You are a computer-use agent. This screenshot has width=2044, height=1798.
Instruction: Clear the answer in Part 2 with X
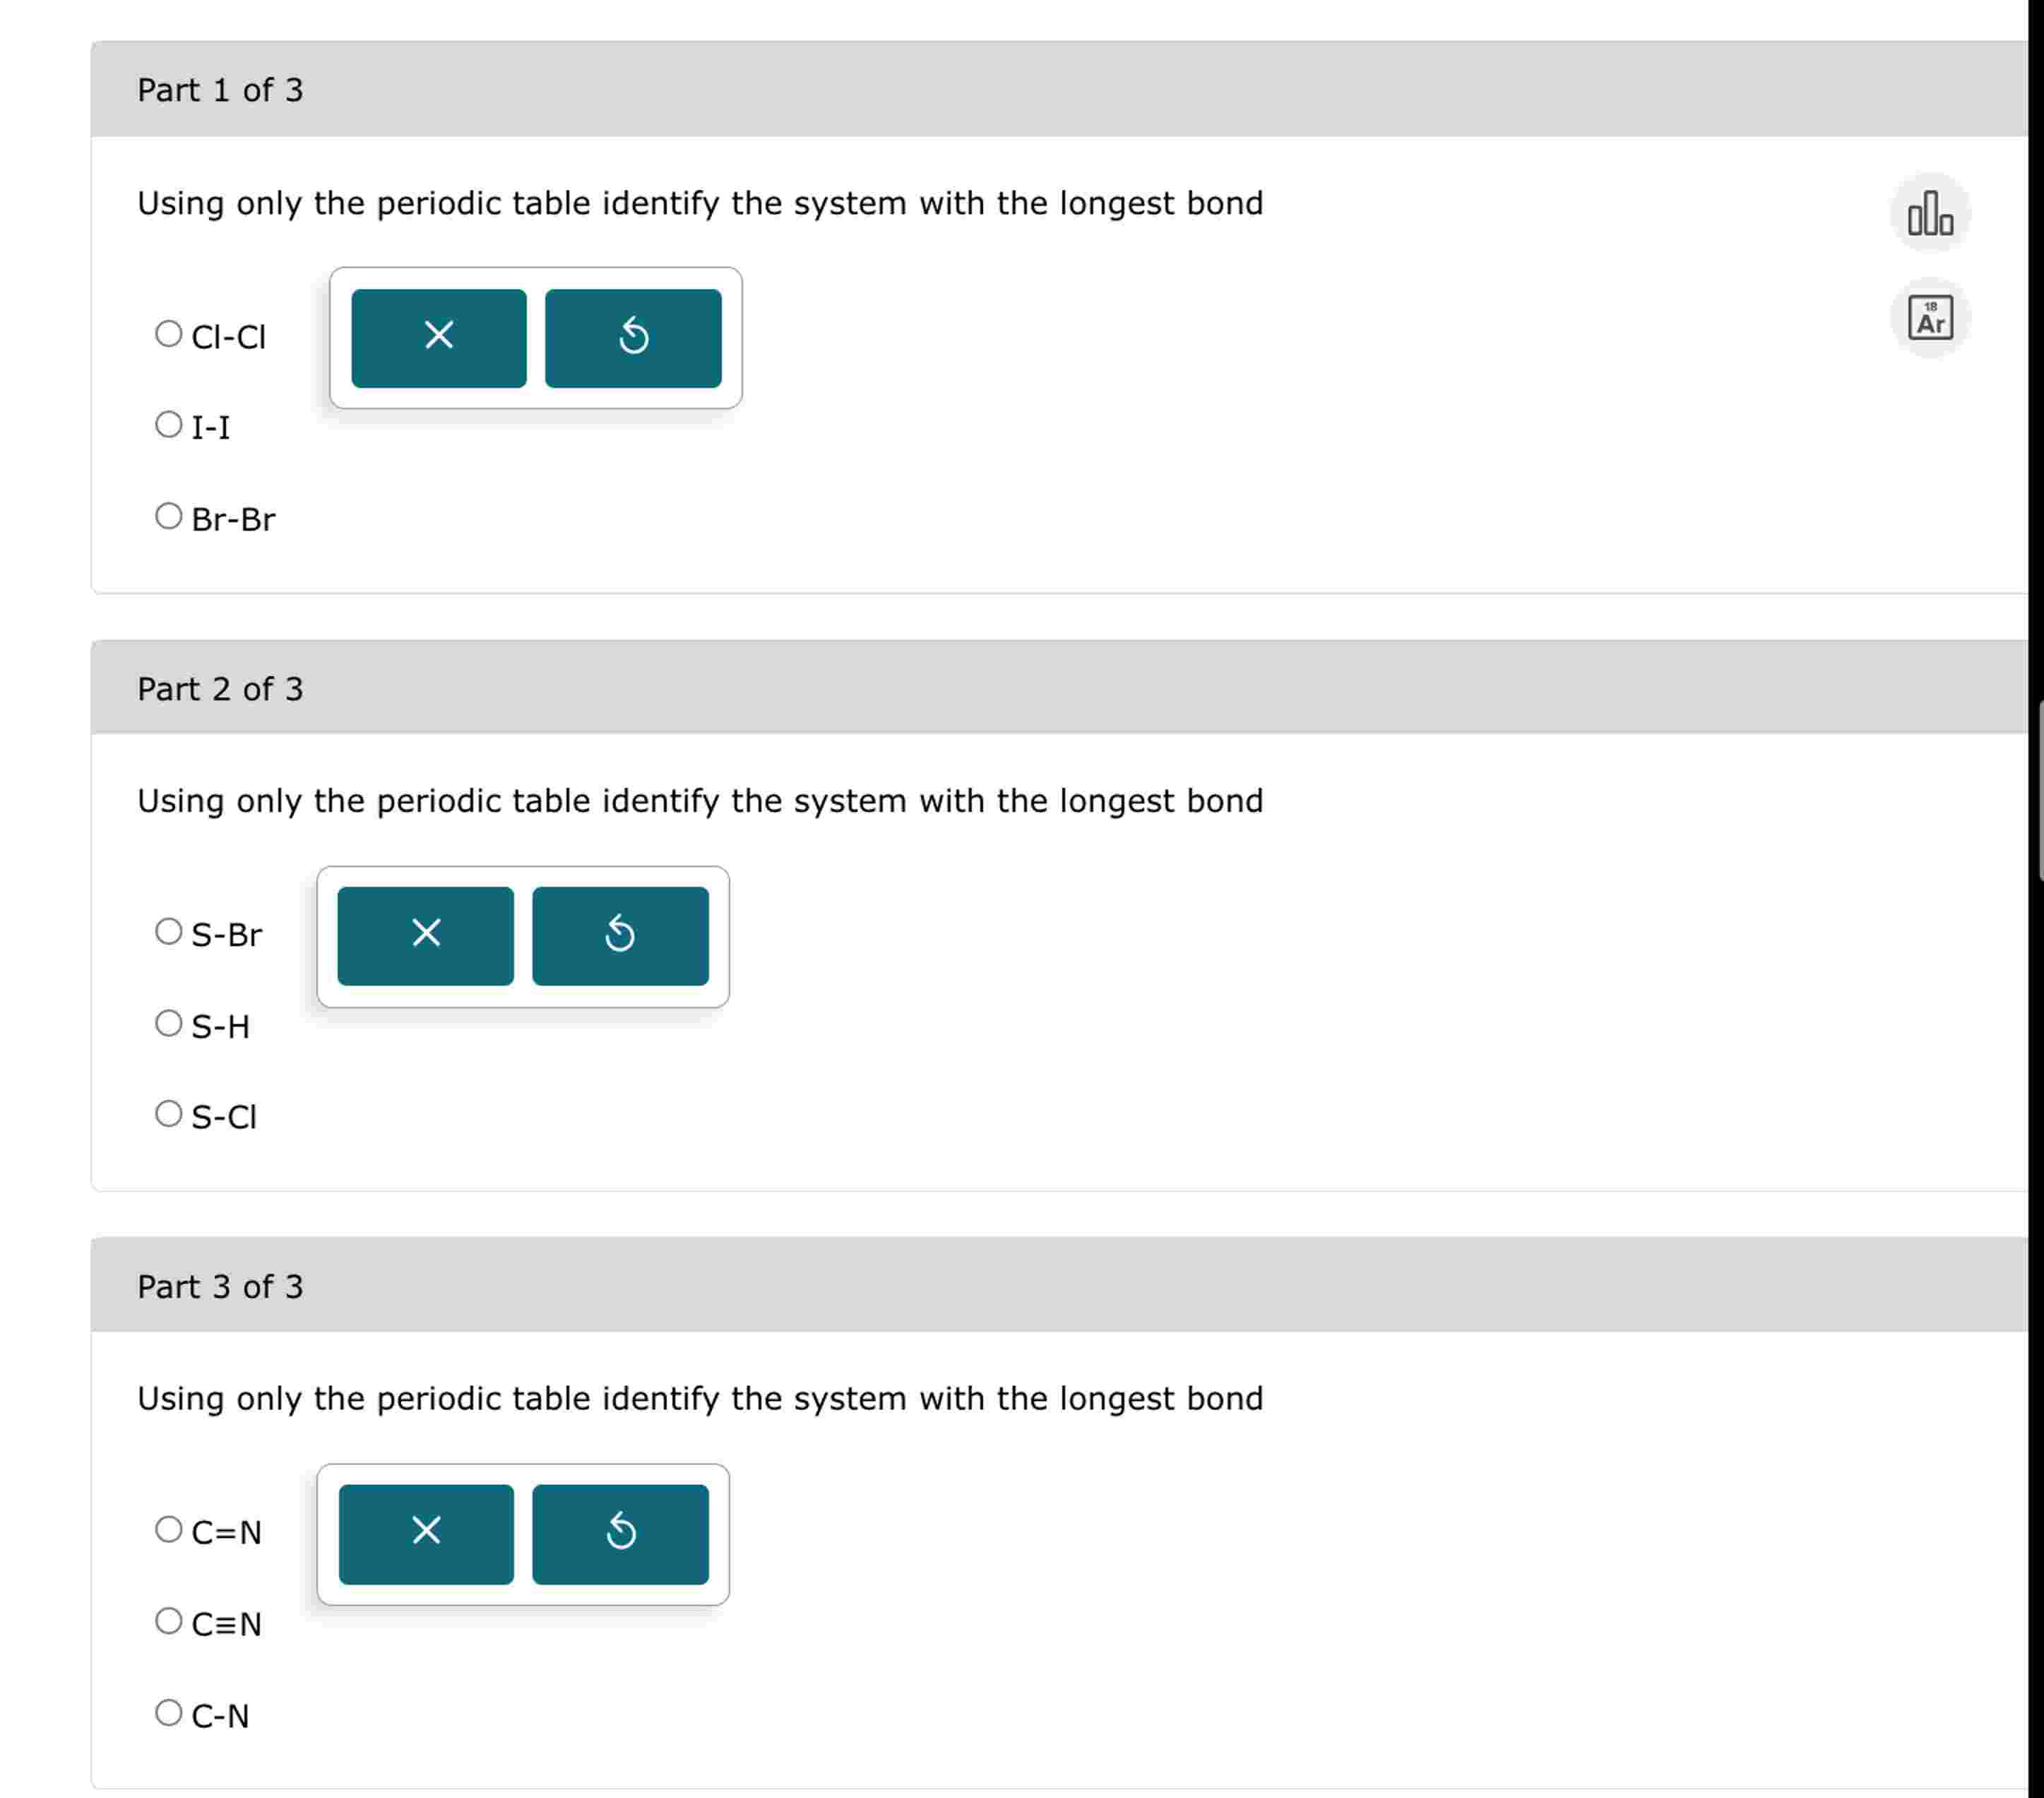pos(425,934)
